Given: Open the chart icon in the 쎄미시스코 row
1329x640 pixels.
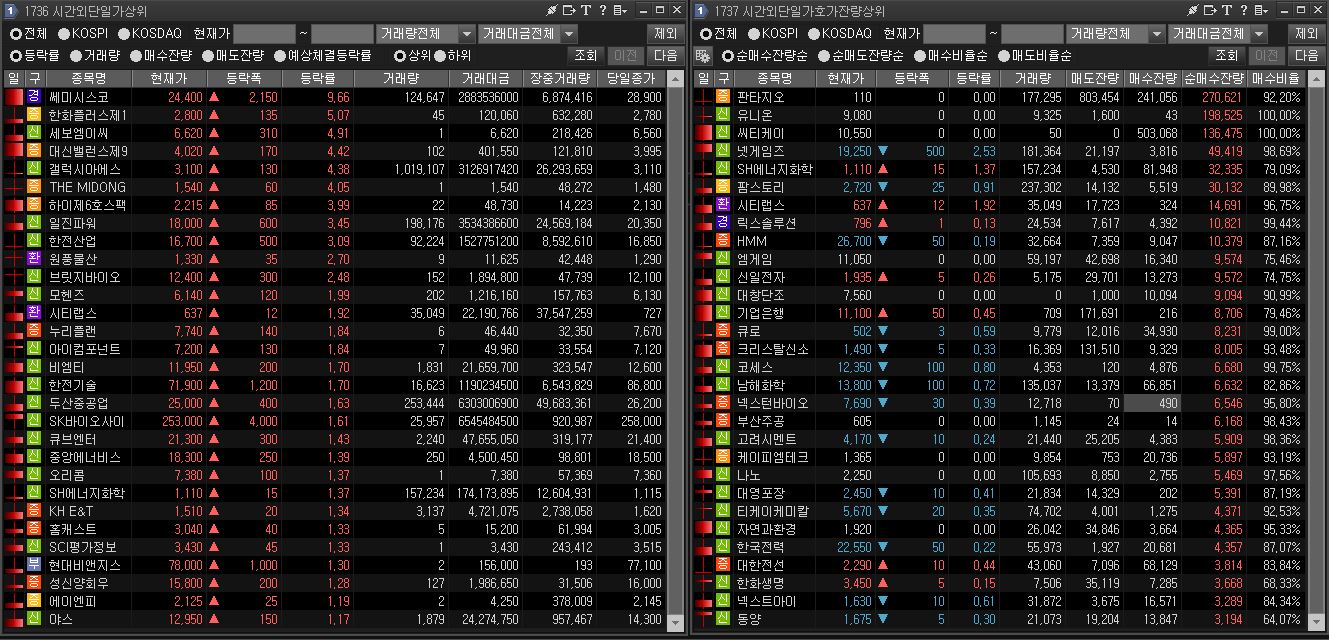Looking at the screenshot, I should tap(13, 97).
